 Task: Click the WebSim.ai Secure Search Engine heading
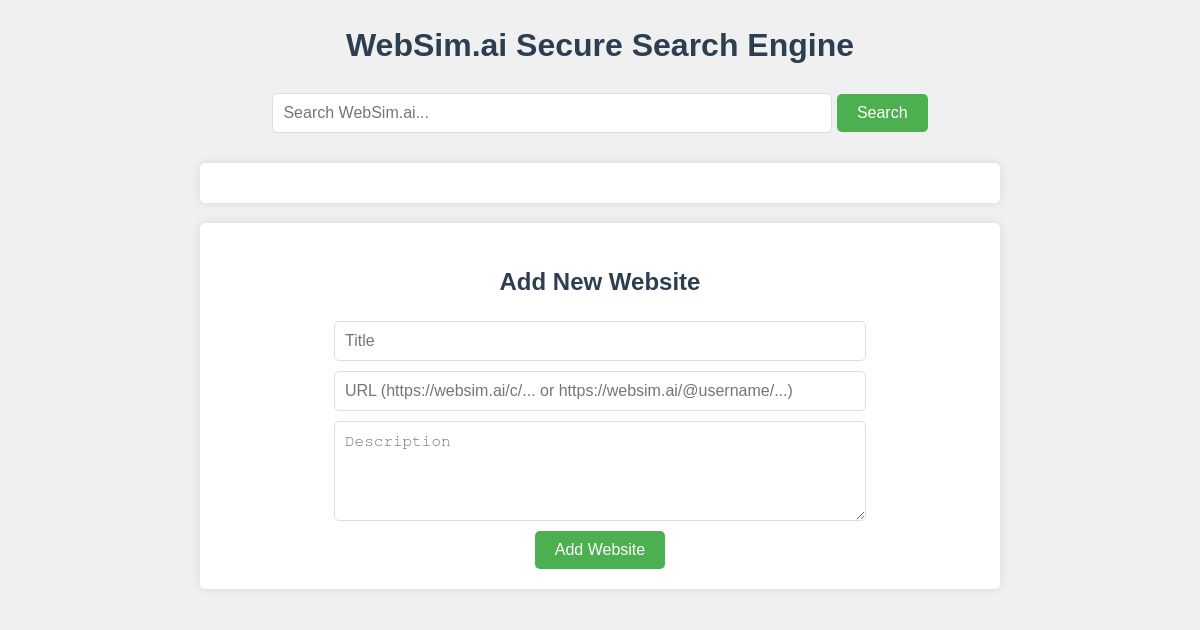tap(600, 45)
